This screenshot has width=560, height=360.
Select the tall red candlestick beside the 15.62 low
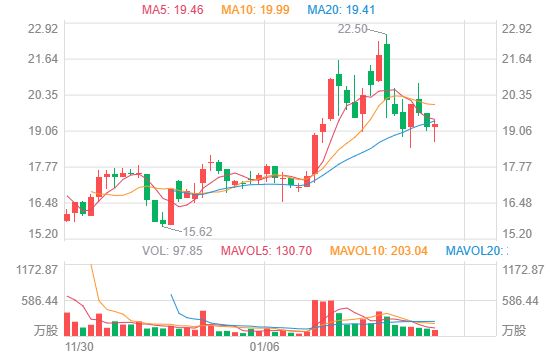tap(171, 207)
